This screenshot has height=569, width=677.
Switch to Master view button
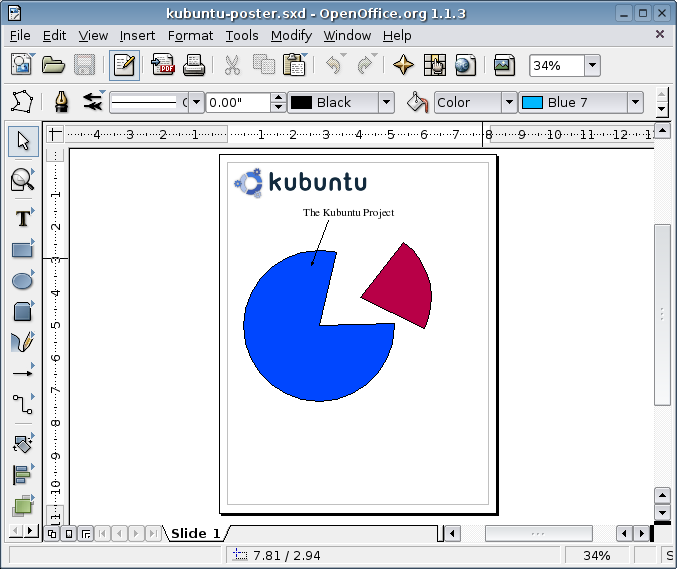[x=69, y=534]
